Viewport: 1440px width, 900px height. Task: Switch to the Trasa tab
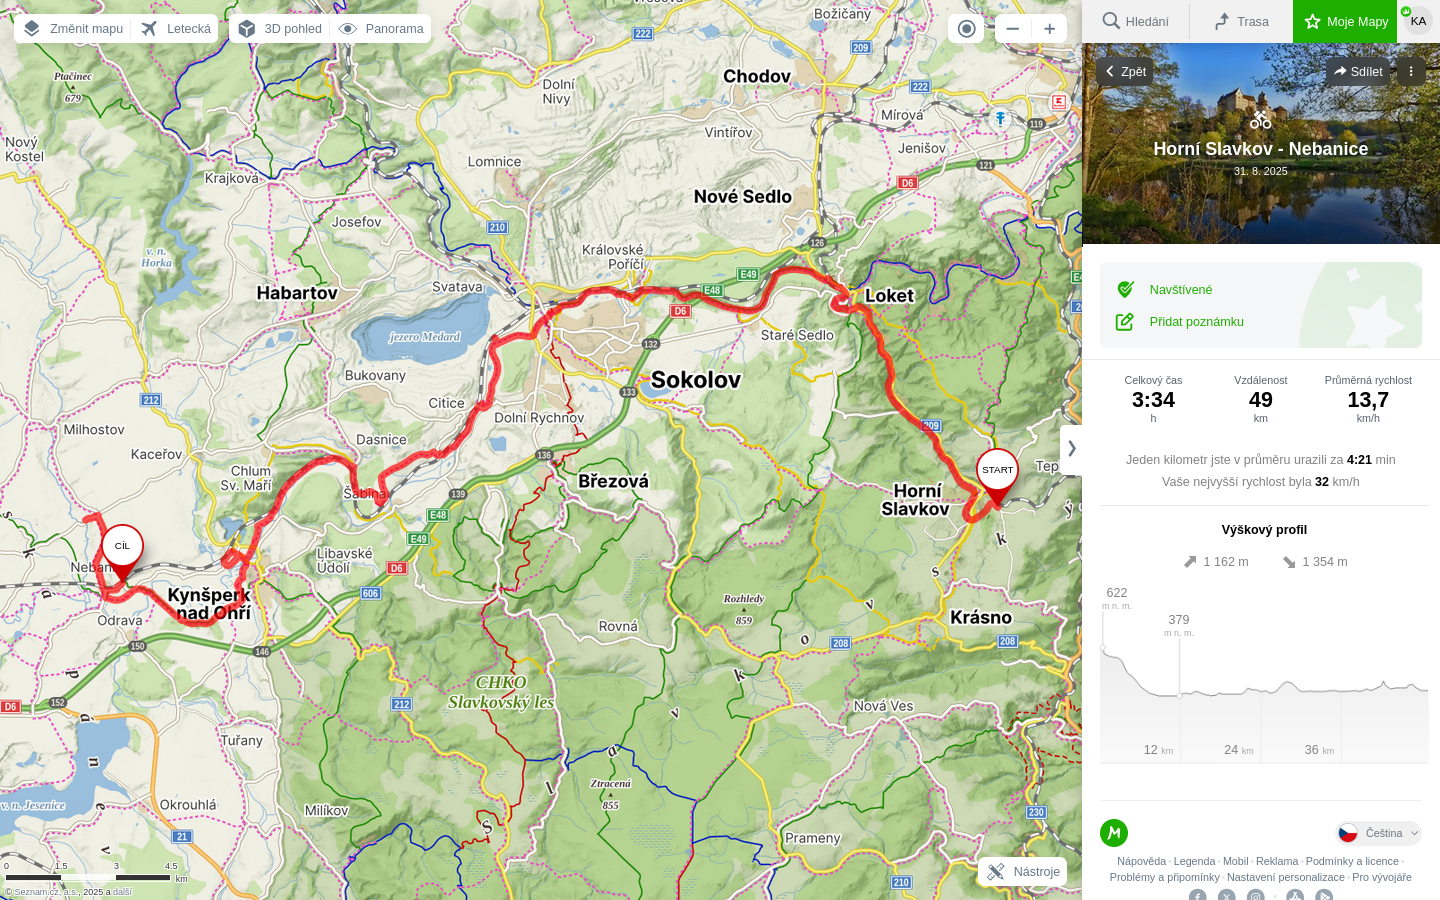tap(1241, 21)
